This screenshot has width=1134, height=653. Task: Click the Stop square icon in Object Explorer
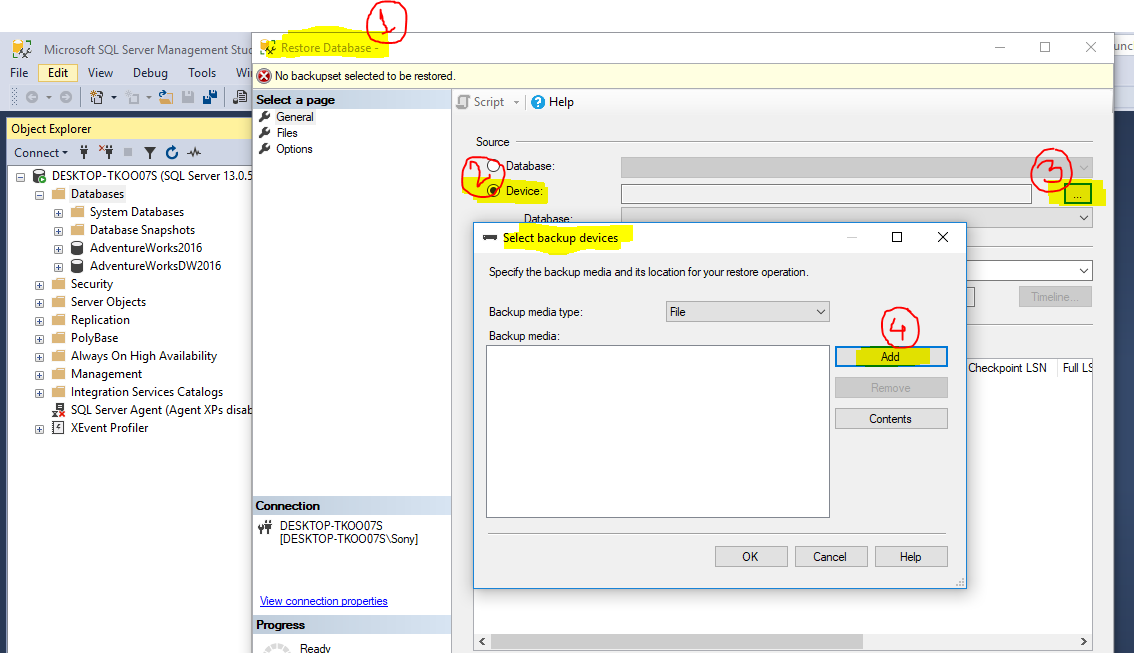[x=128, y=152]
